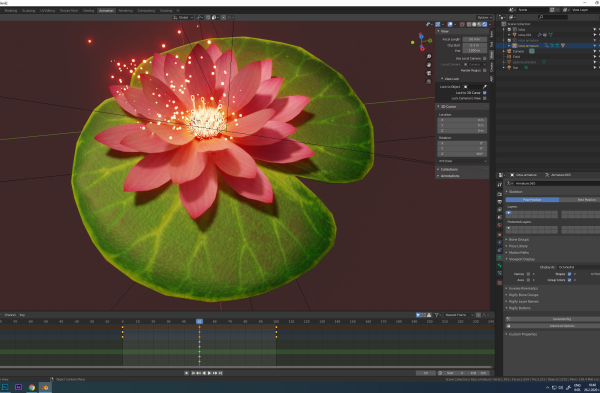Toggle the viewport gizmos icon in header
This screenshot has width=600, height=393.
[x=438, y=24]
